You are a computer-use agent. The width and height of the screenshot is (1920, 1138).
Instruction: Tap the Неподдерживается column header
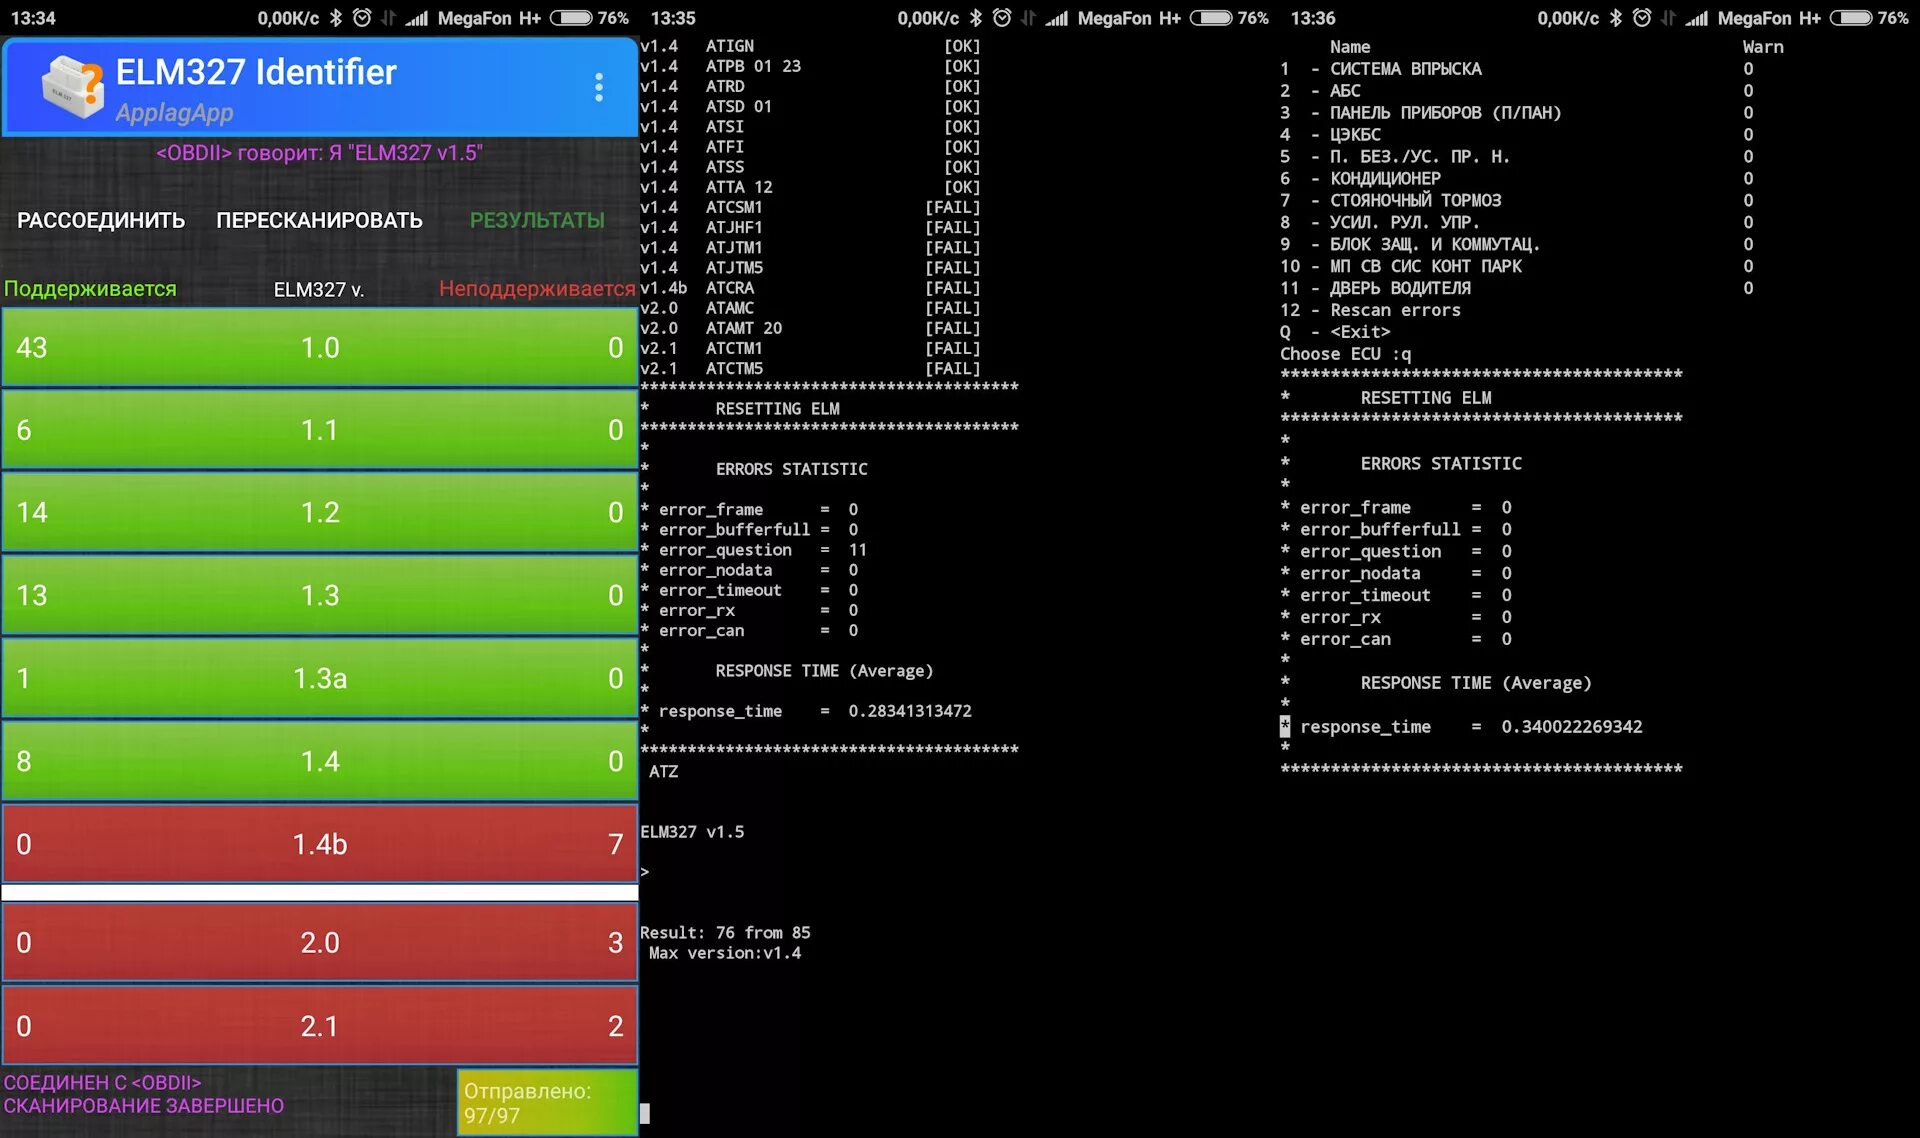coord(537,289)
